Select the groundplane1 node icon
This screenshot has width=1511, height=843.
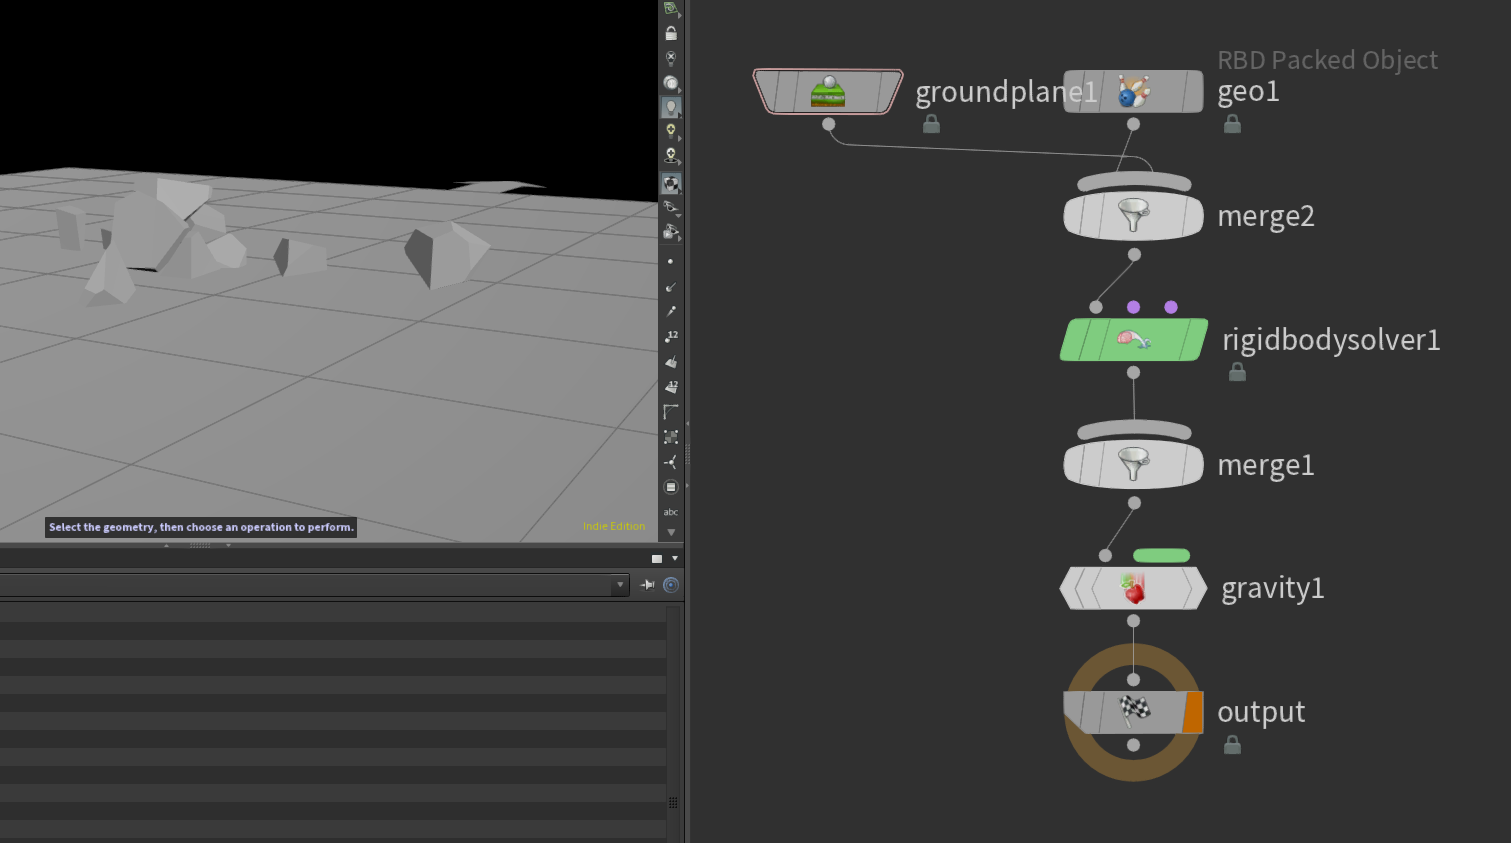828,91
